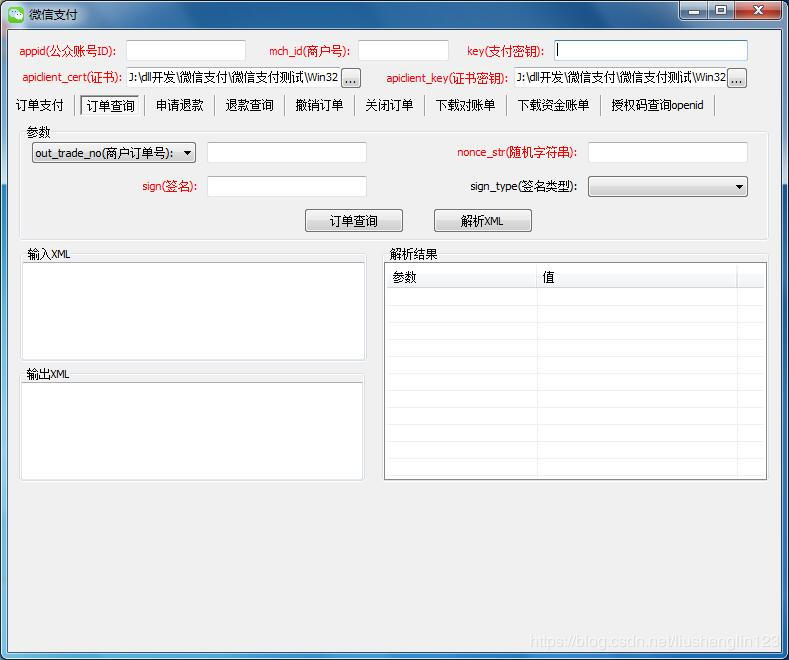Click inside the 输出XML text area
789x660 pixels.
pyautogui.click(x=192, y=431)
